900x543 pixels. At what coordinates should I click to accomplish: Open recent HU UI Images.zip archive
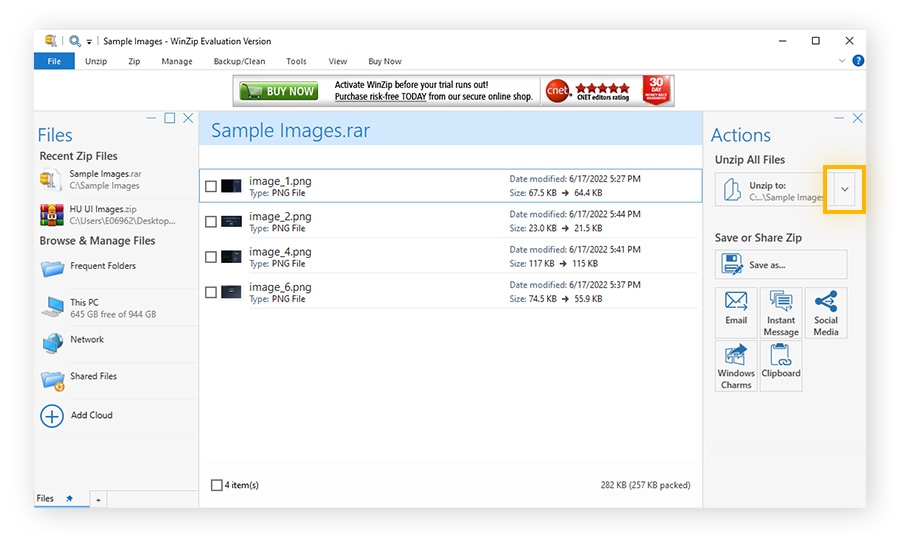point(118,215)
